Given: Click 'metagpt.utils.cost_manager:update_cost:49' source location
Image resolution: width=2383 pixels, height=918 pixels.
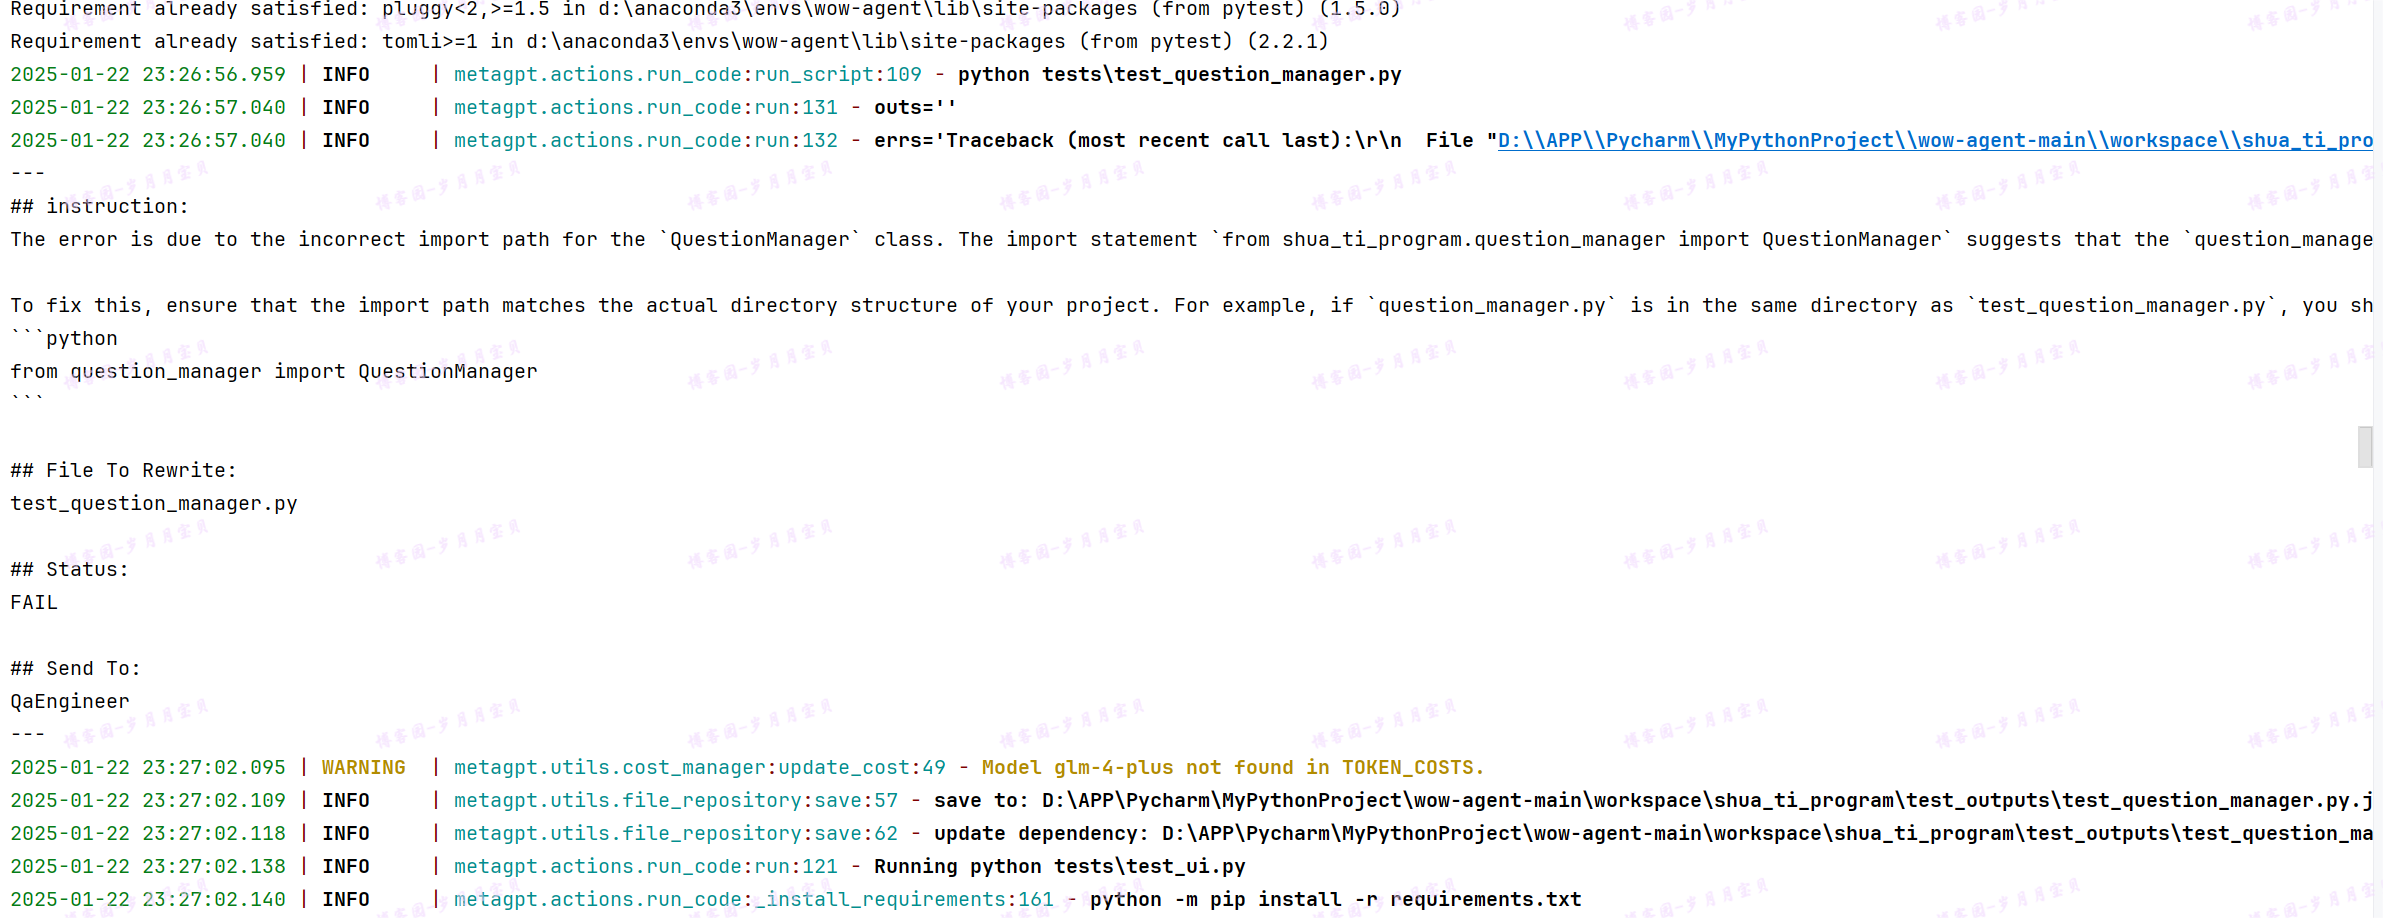Looking at the screenshot, I should [x=699, y=768].
